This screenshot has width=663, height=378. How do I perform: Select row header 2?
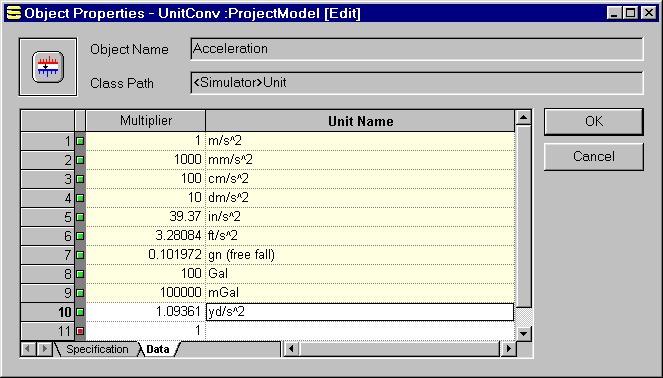tap(48, 160)
